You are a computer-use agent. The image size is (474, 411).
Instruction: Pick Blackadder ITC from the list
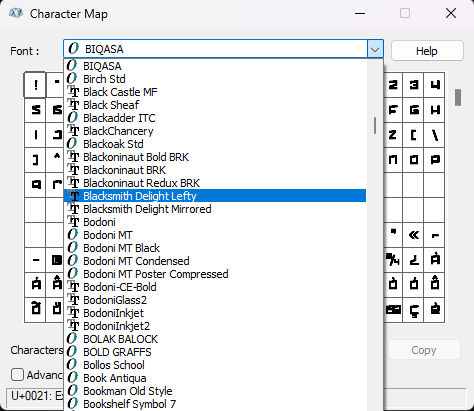click(x=215, y=118)
